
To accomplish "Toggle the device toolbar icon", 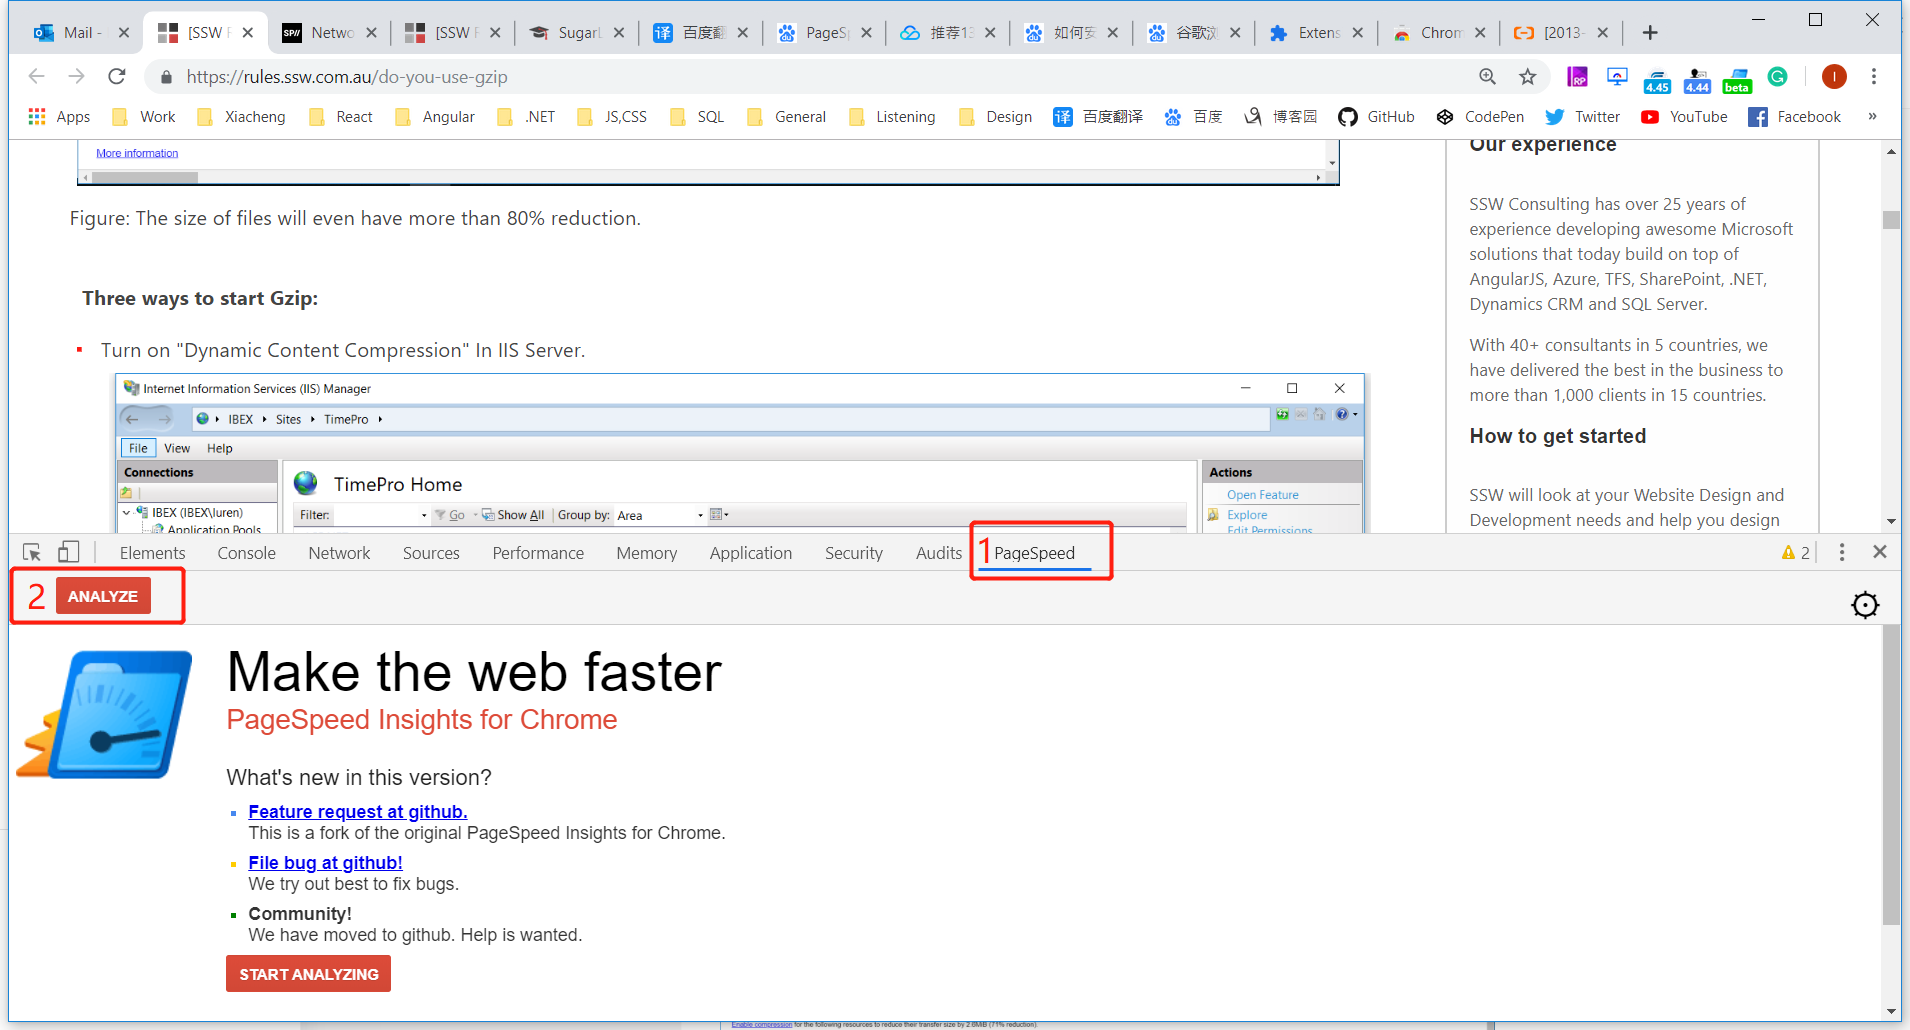I will tap(68, 553).
